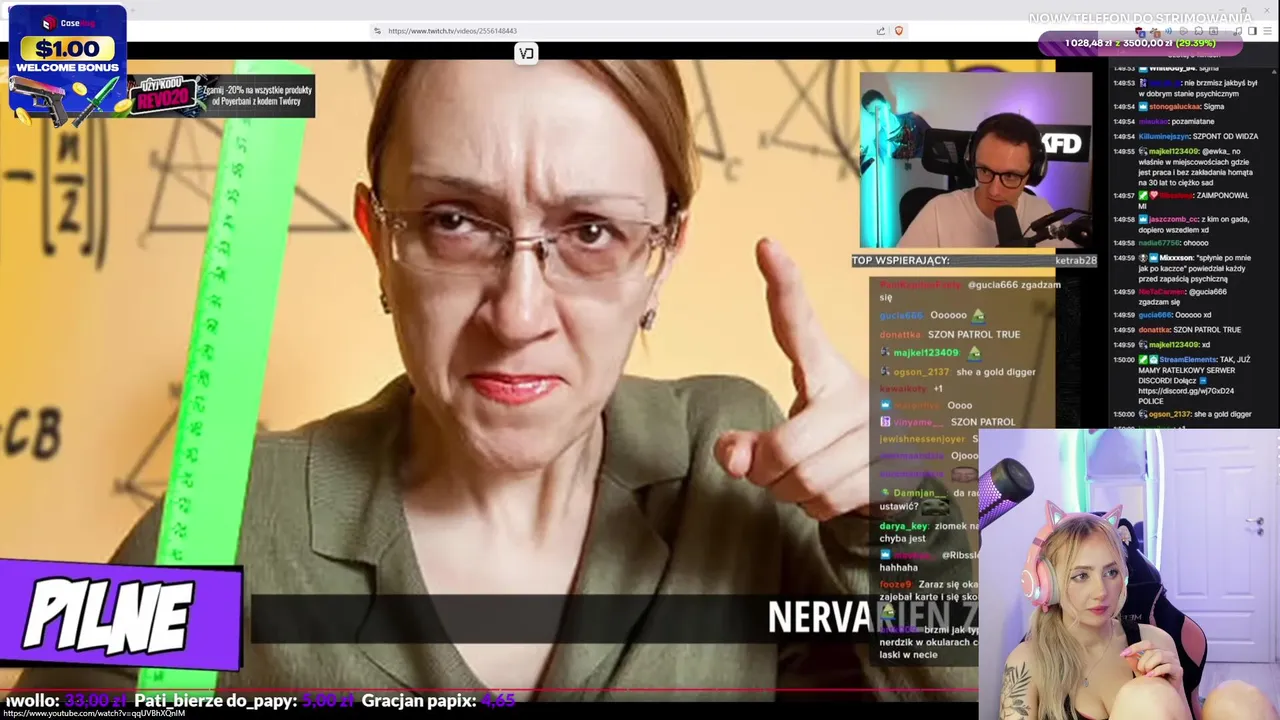
Task: Click the youtube.com/watch status bar link
Action: 93,714
